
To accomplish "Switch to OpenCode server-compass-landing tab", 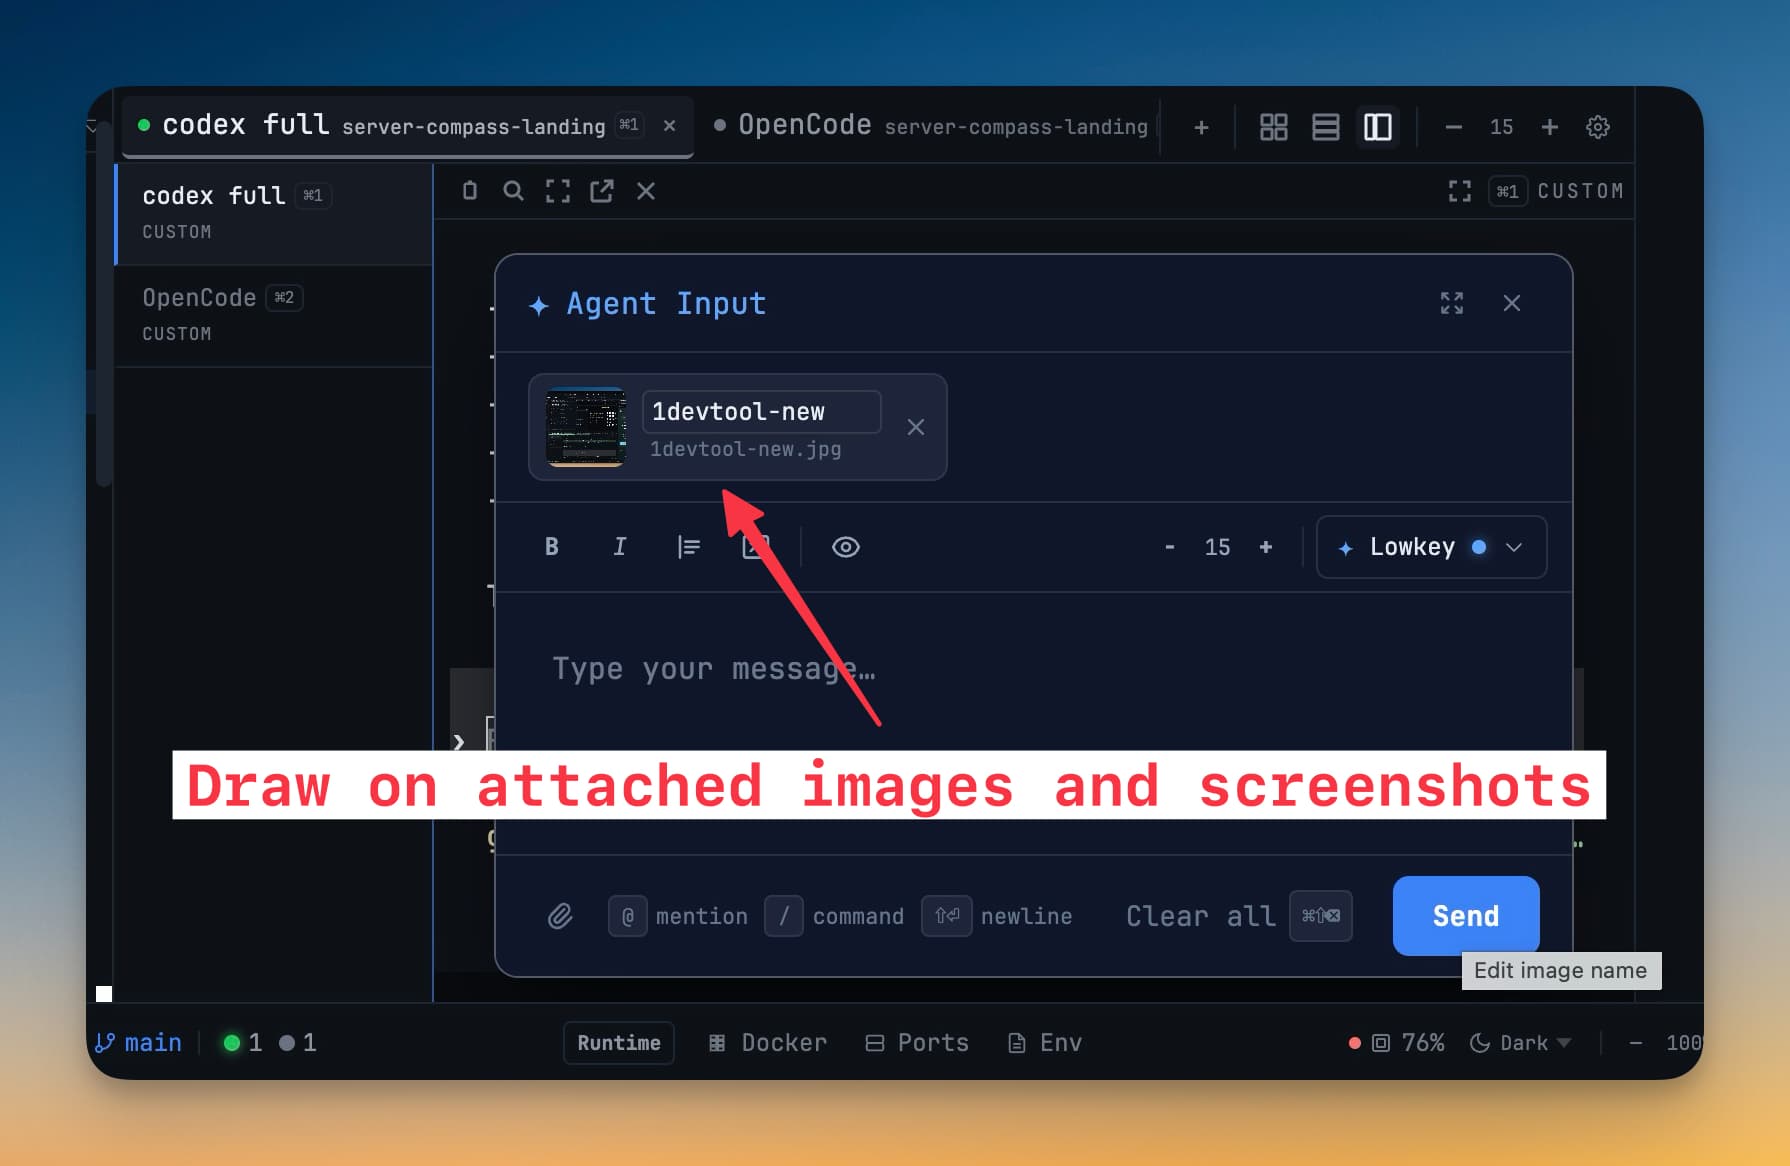I will [x=930, y=126].
